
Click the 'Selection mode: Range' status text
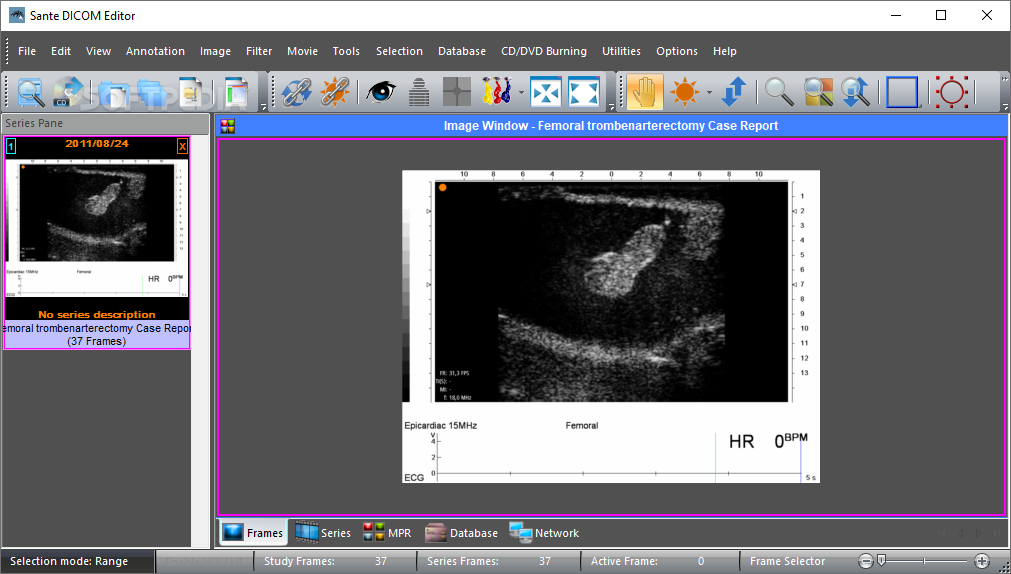(x=69, y=561)
